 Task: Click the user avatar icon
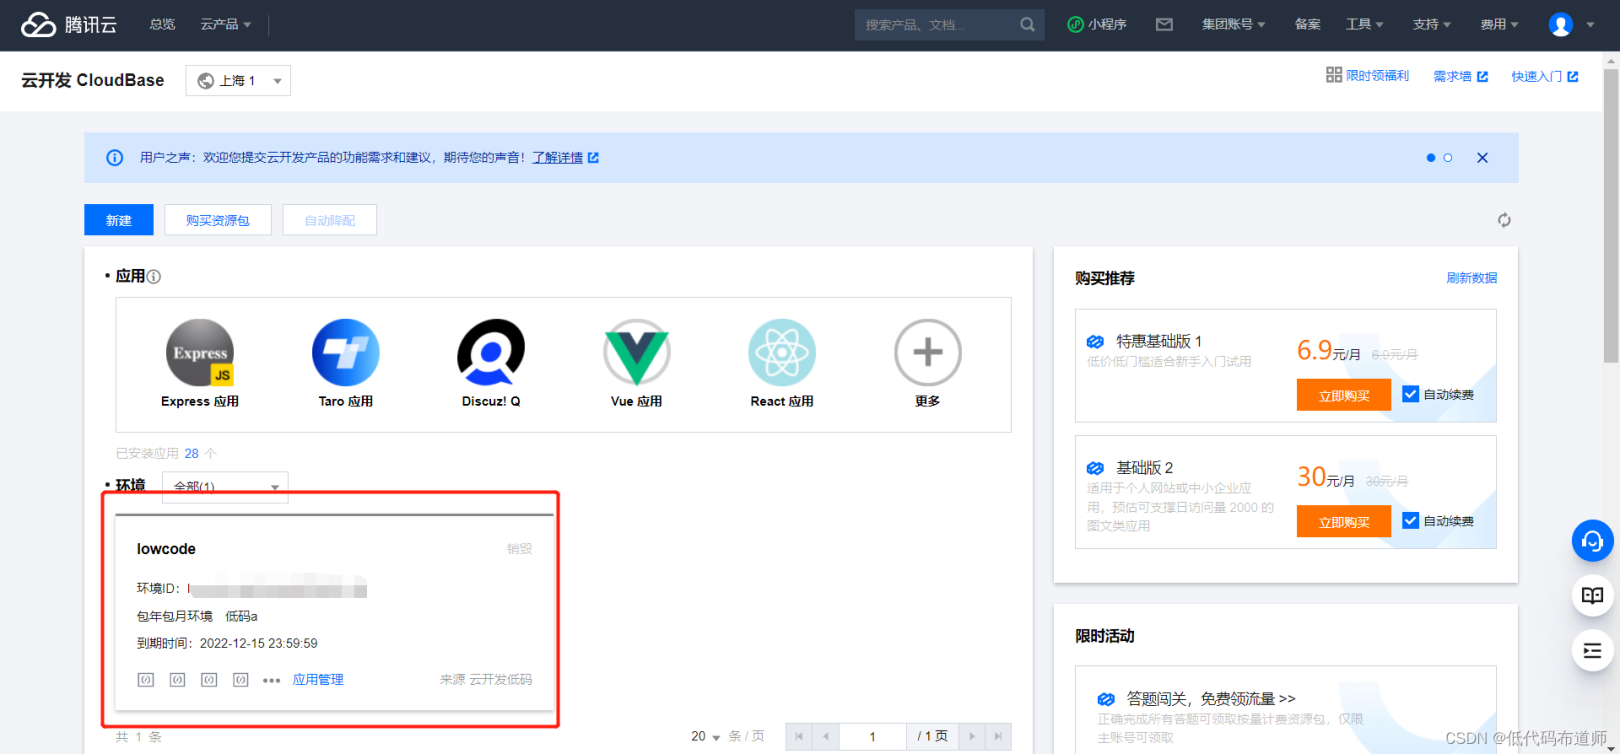tap(1561, 25)
